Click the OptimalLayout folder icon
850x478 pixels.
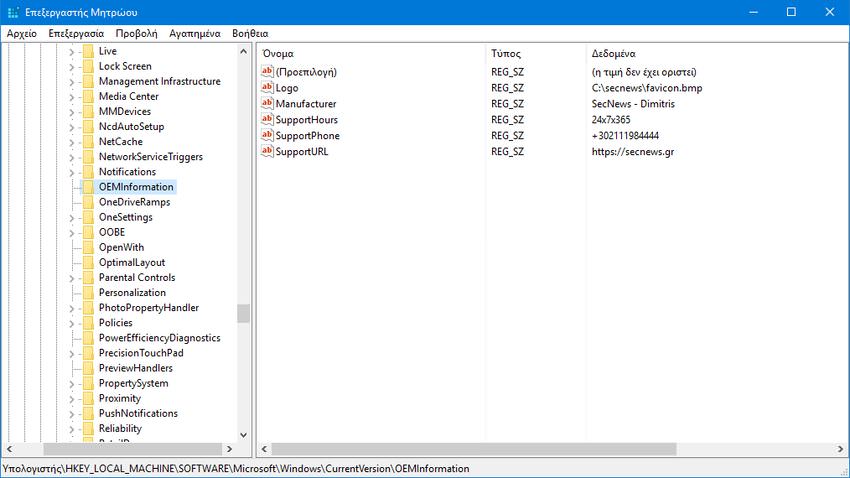(88, 262)
